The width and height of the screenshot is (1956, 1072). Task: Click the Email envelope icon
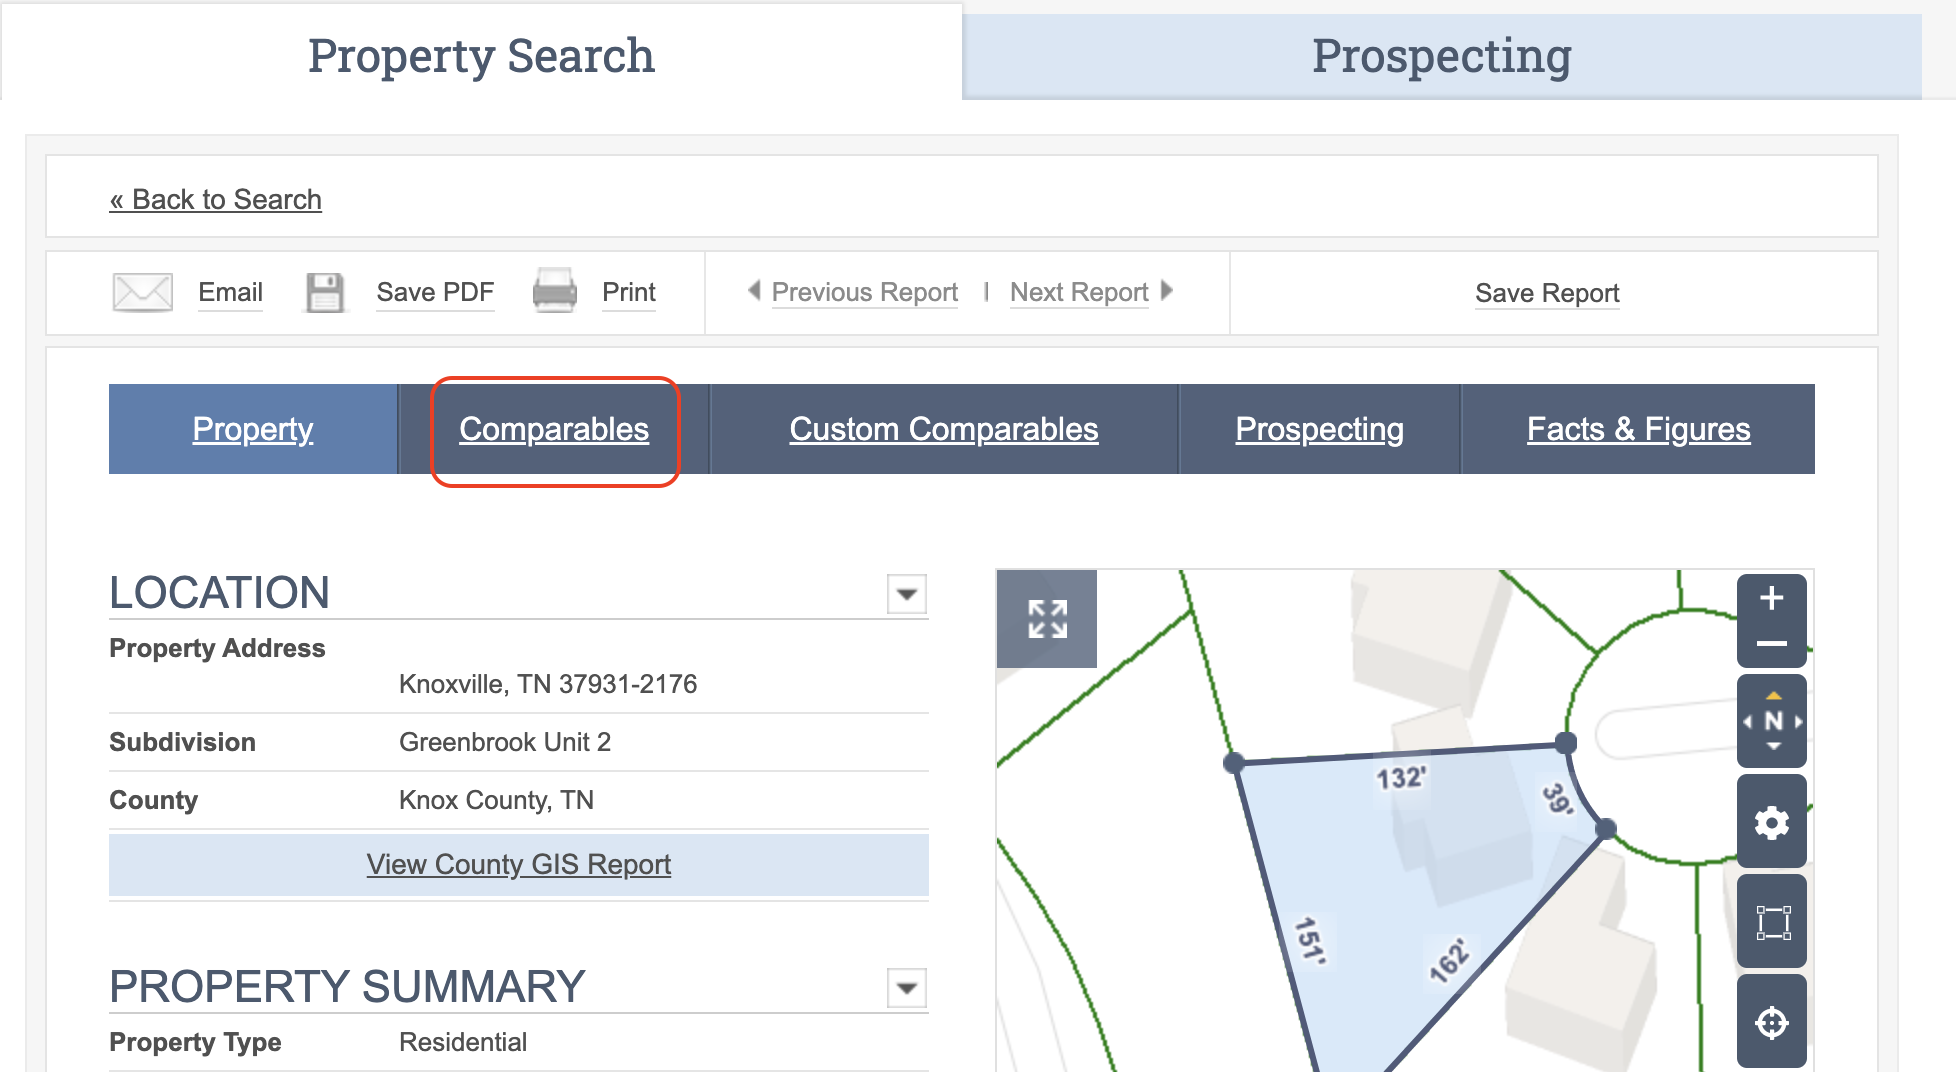142,292
